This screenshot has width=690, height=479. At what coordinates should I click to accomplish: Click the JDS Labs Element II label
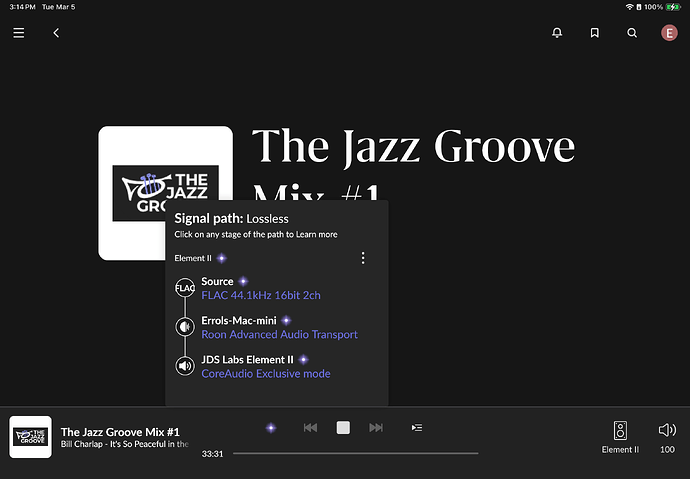pos(247,360)
